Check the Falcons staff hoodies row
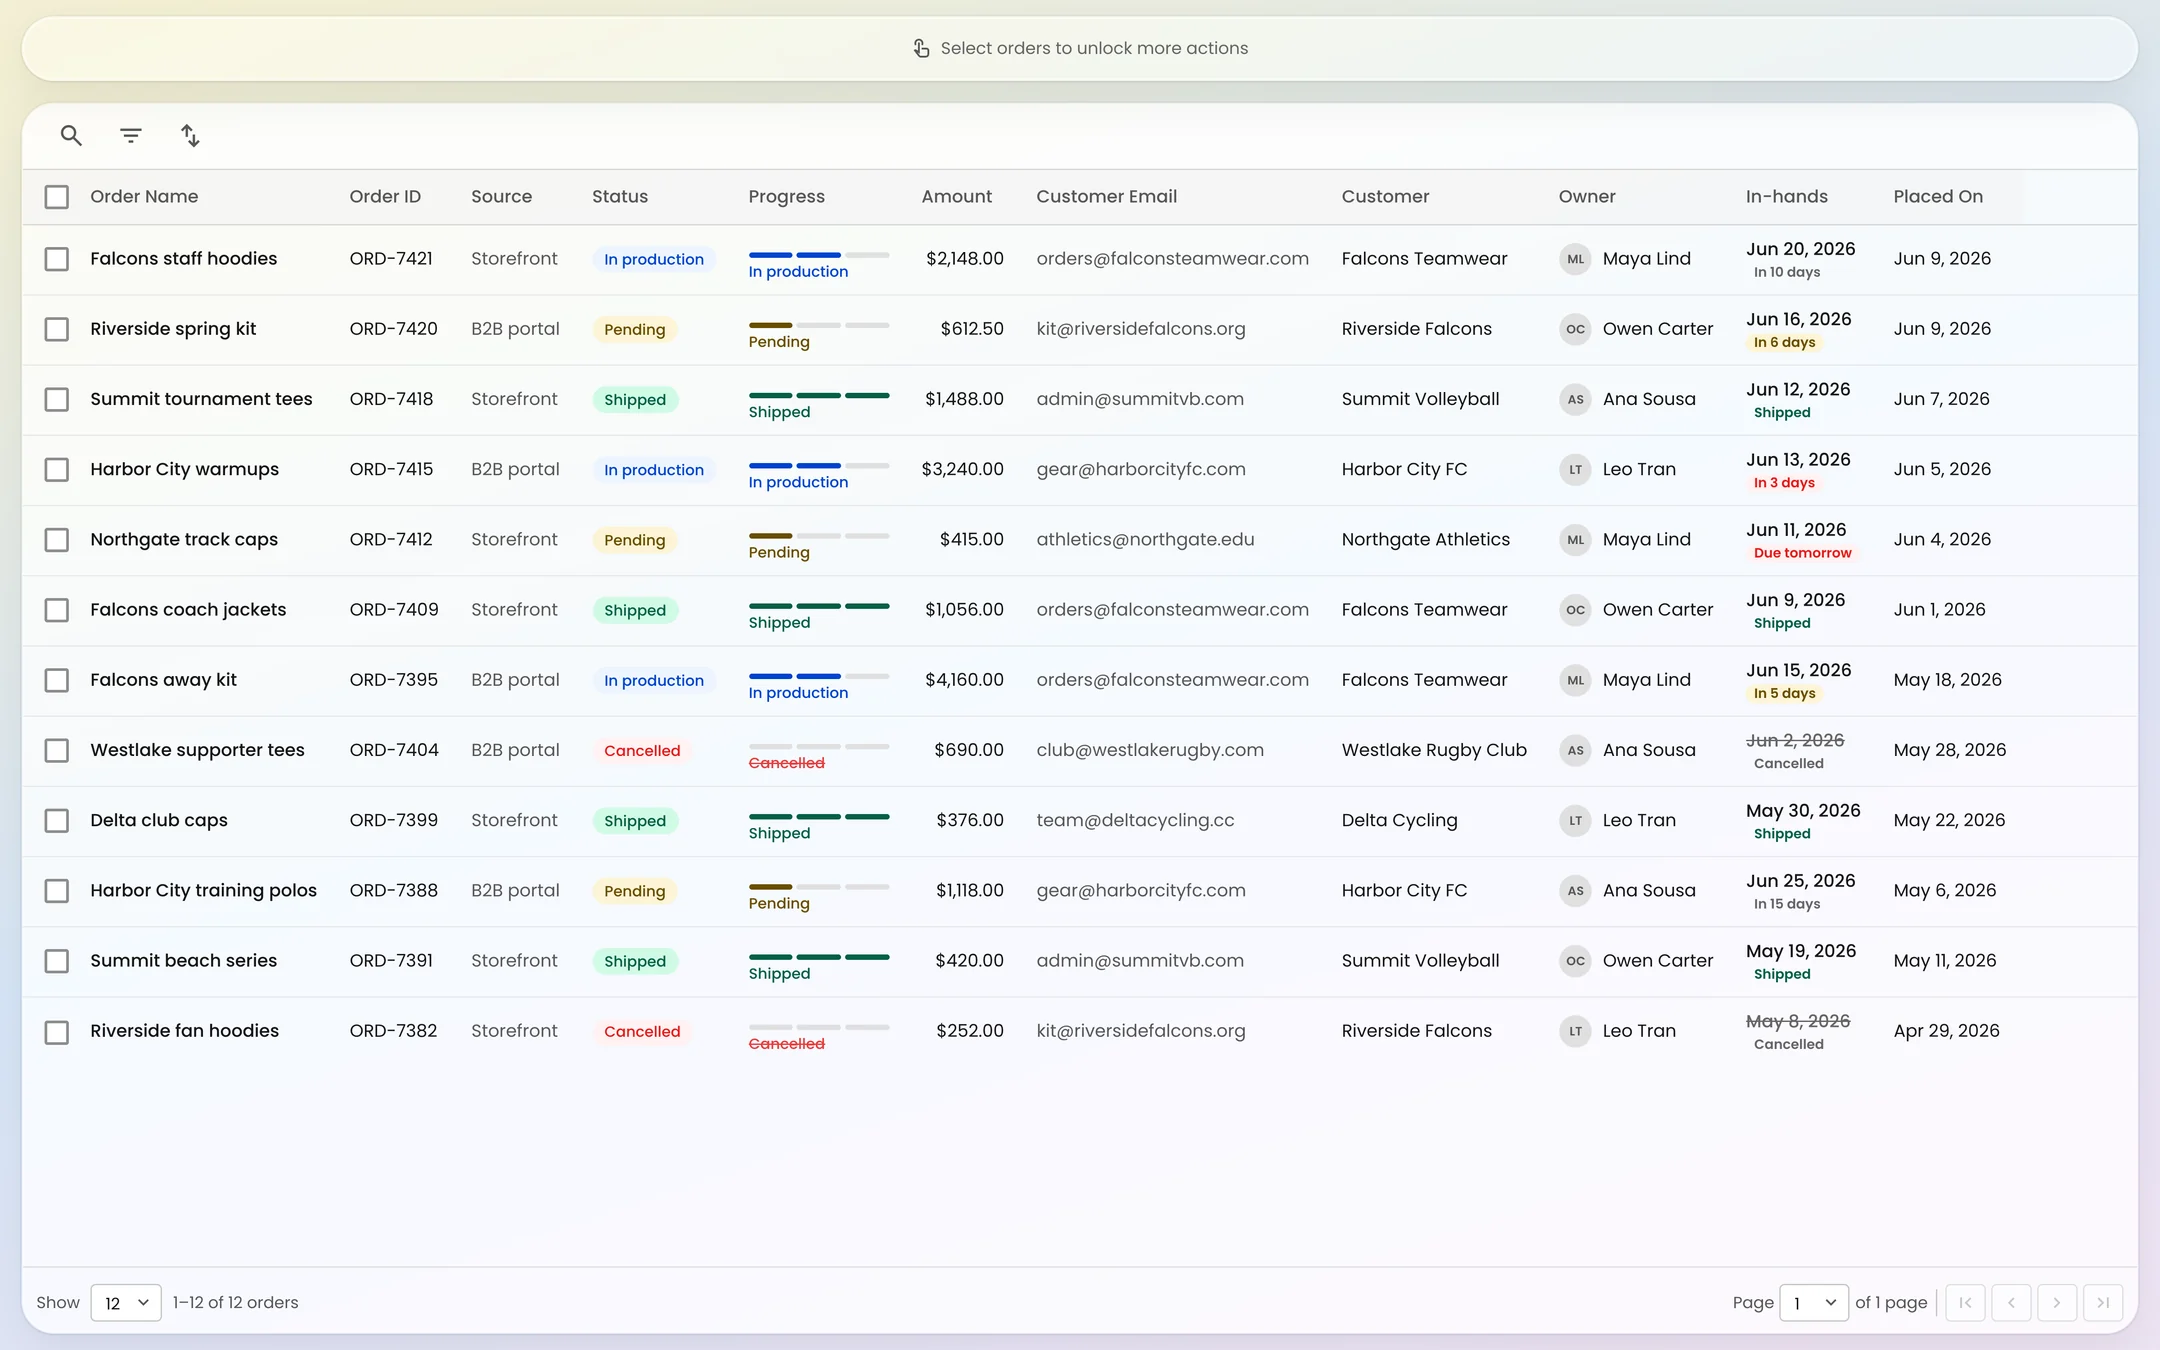This screenshot has height=1350, width=2160. (x=57, y=259)
